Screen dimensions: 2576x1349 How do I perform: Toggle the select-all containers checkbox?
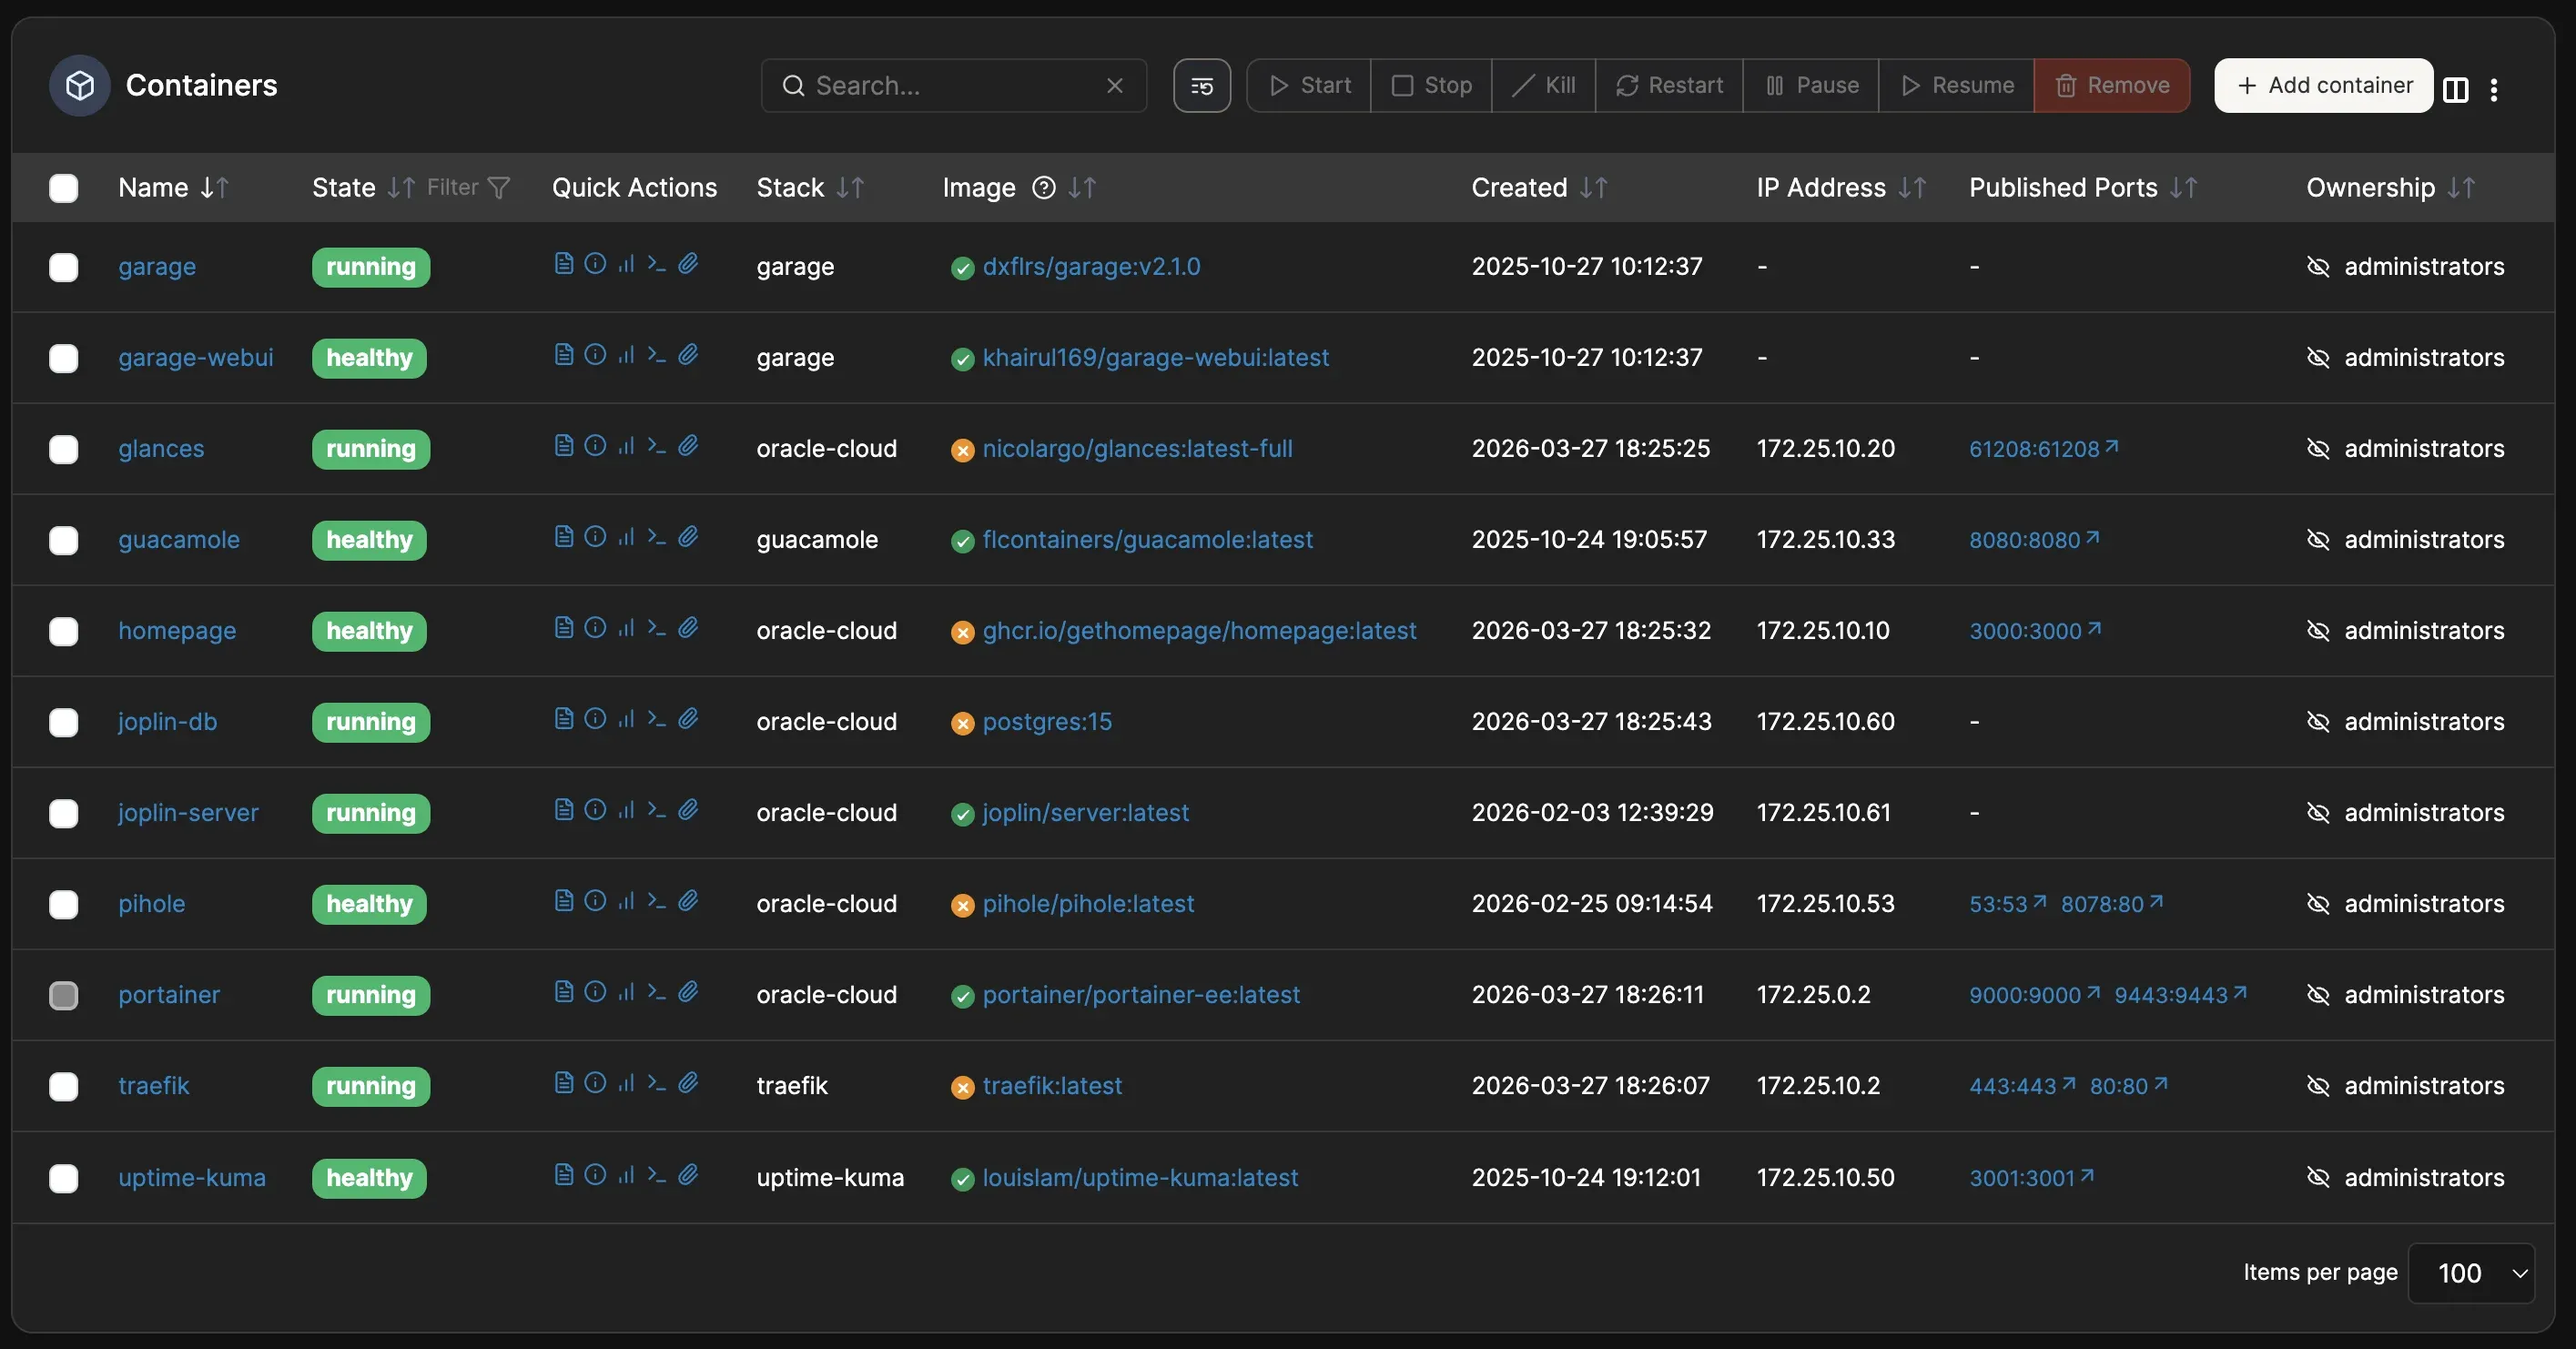click(64, 187)
